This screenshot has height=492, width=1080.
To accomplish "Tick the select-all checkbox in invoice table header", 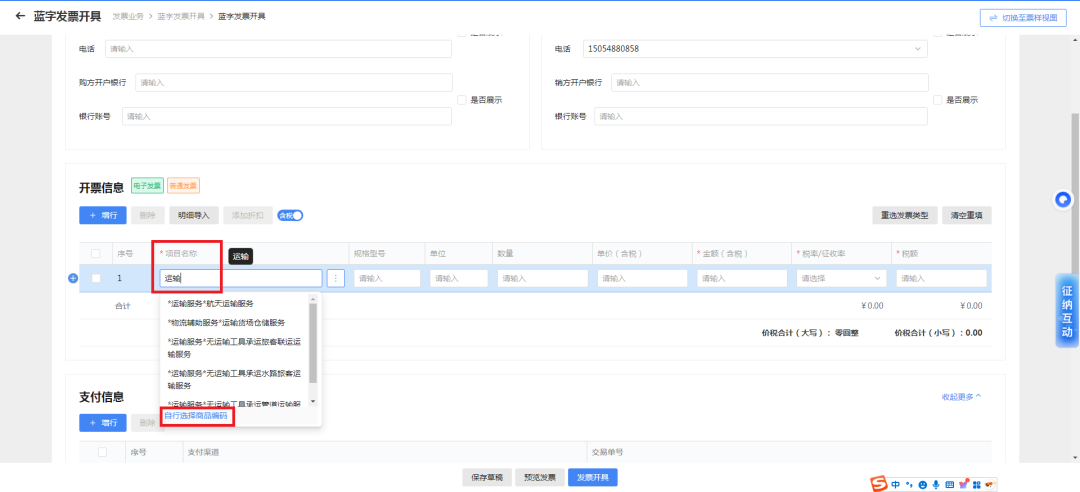I will tap(96, 254).
